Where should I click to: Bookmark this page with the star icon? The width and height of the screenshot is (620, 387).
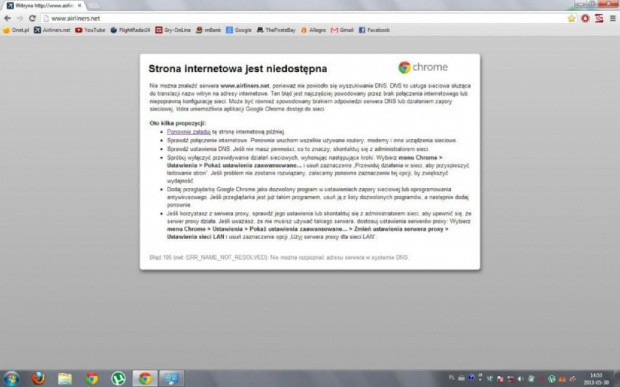pyautogui.click(x=571, y=18)
